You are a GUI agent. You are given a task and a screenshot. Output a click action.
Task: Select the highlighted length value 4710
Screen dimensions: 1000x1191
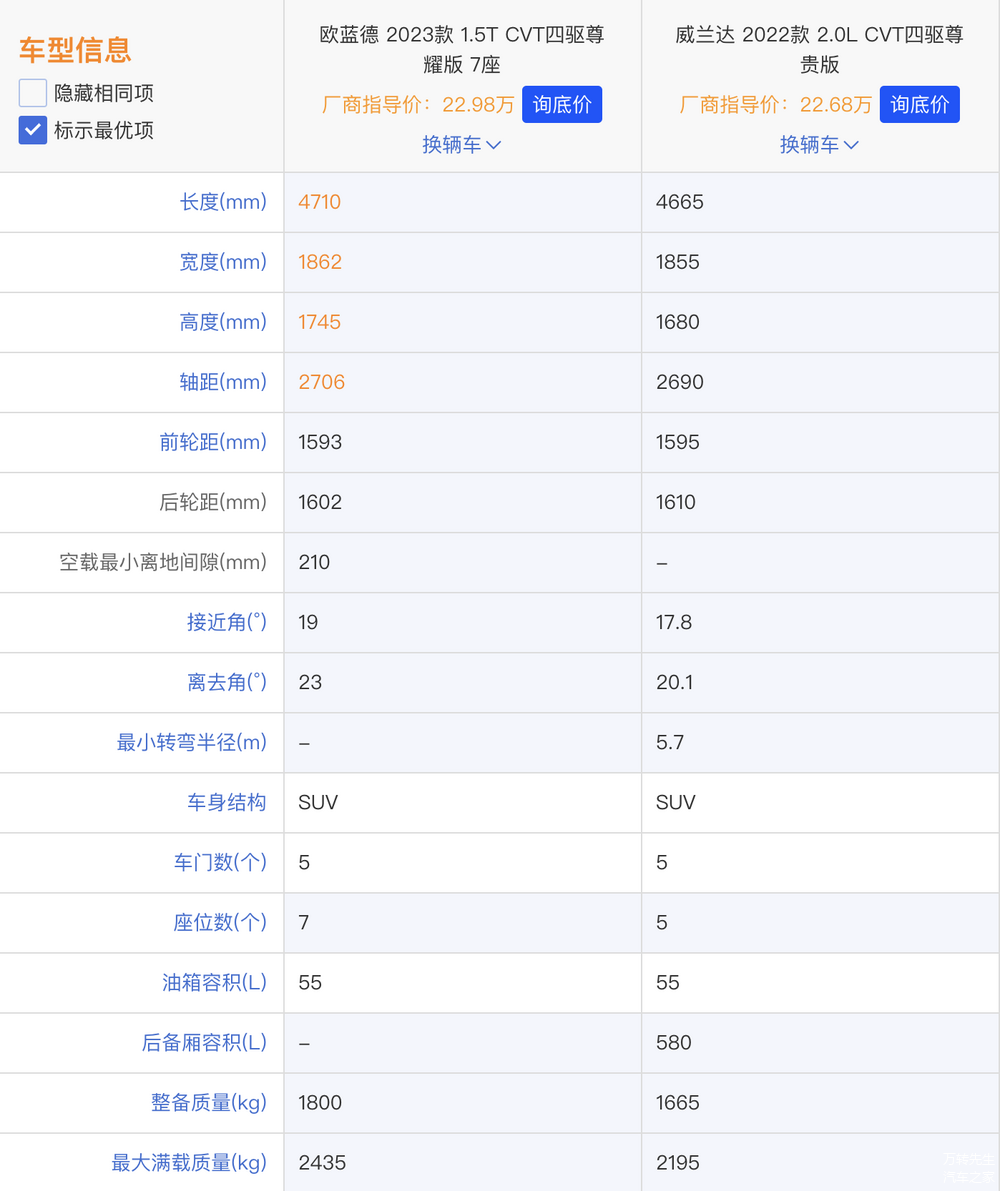(x=320, y=202)
